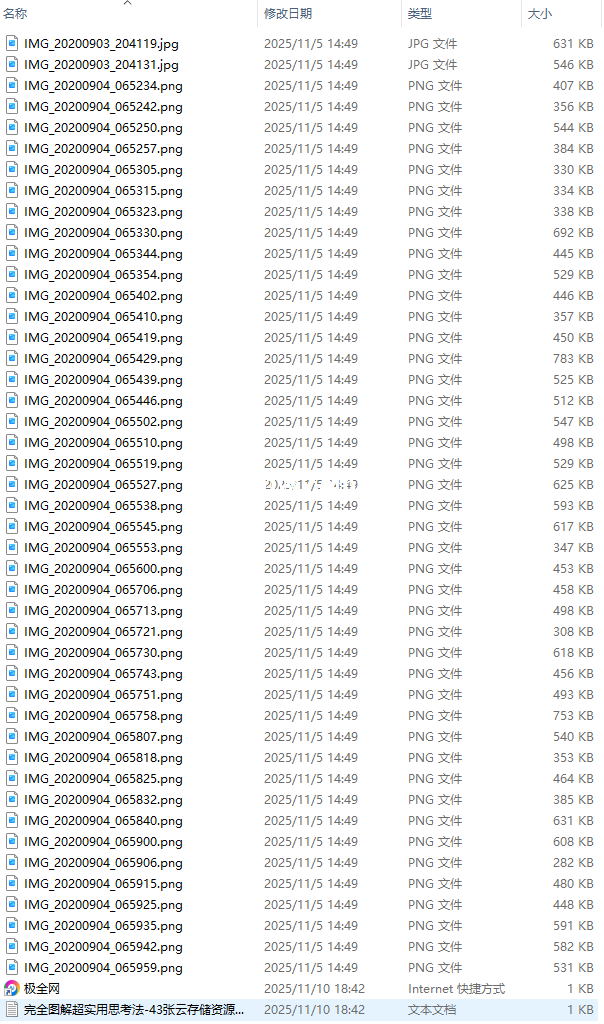The height and width of the screenshot is (1024, 604).
Task: Select IMG_20200904_065402.png file name
Action: coord(103,296)
